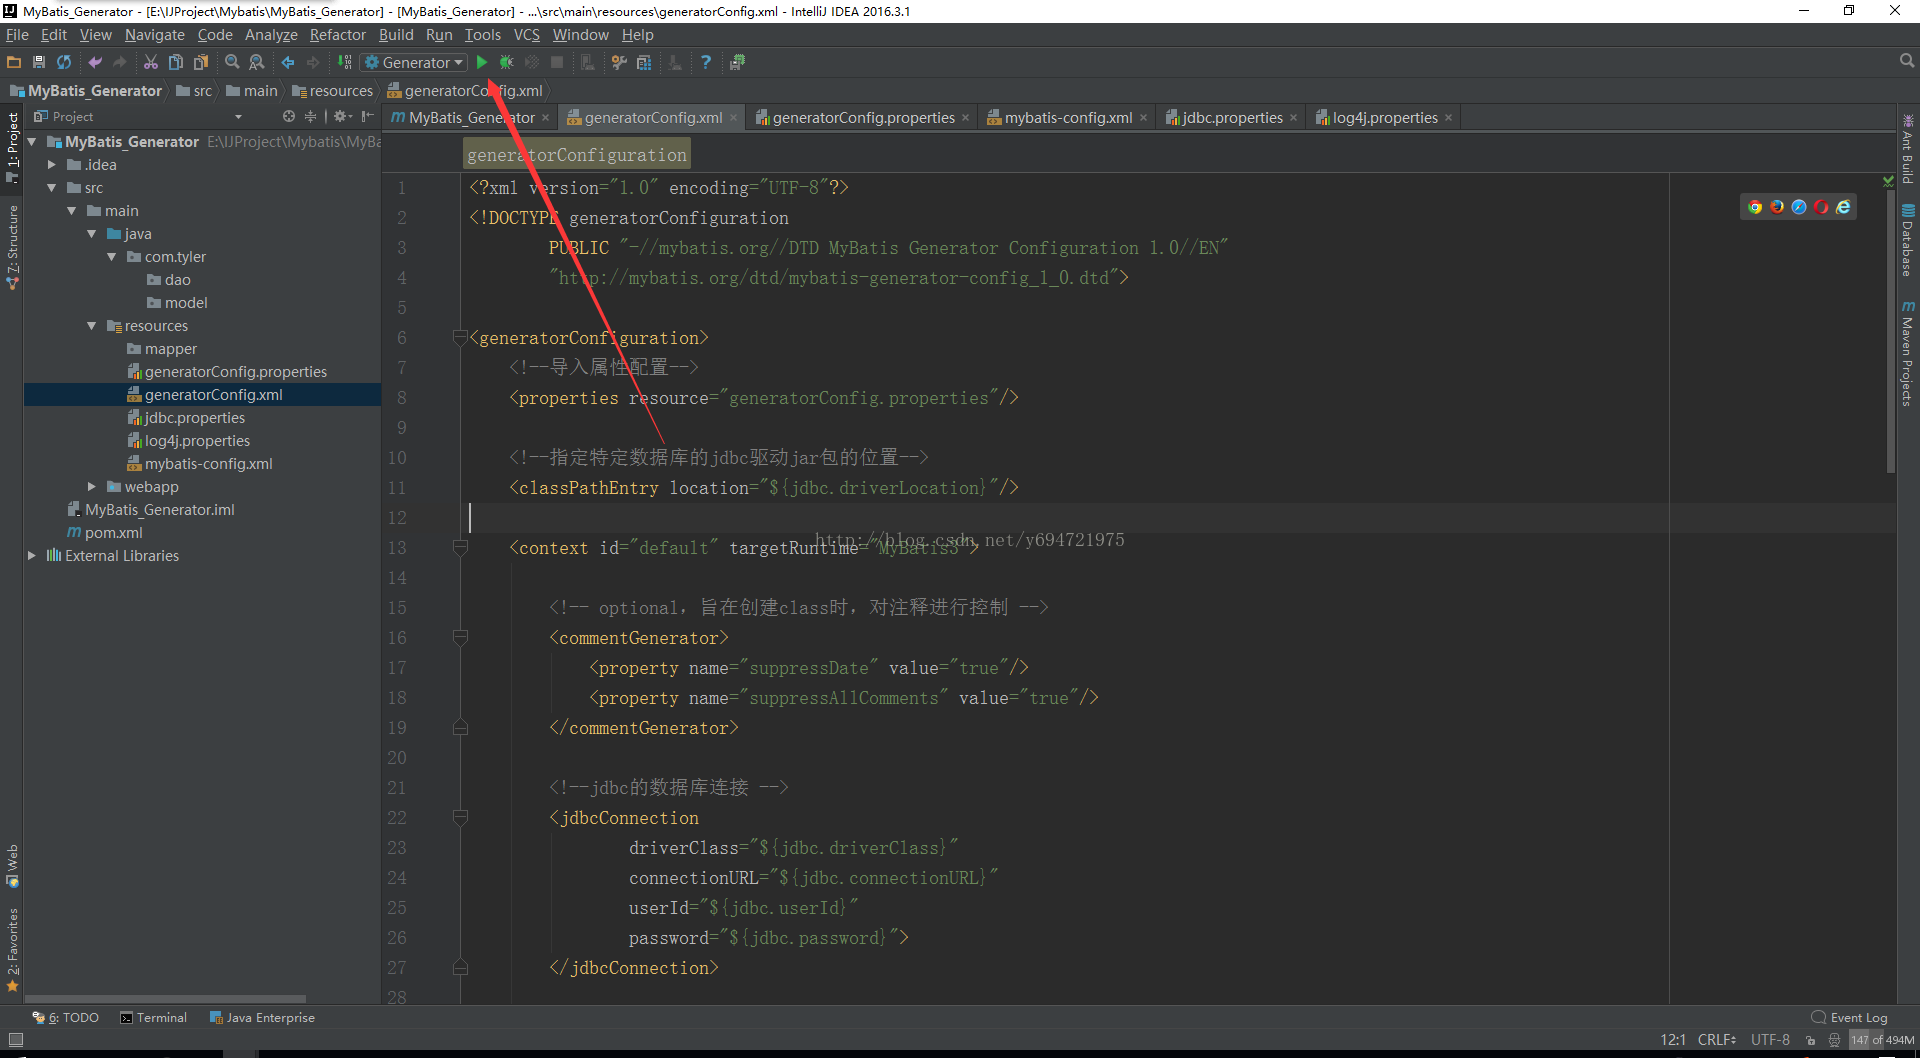Viewport: 1920px width, 1058px height.
Task: Toggle the Project tool window side button
Action: coord(12,147)
